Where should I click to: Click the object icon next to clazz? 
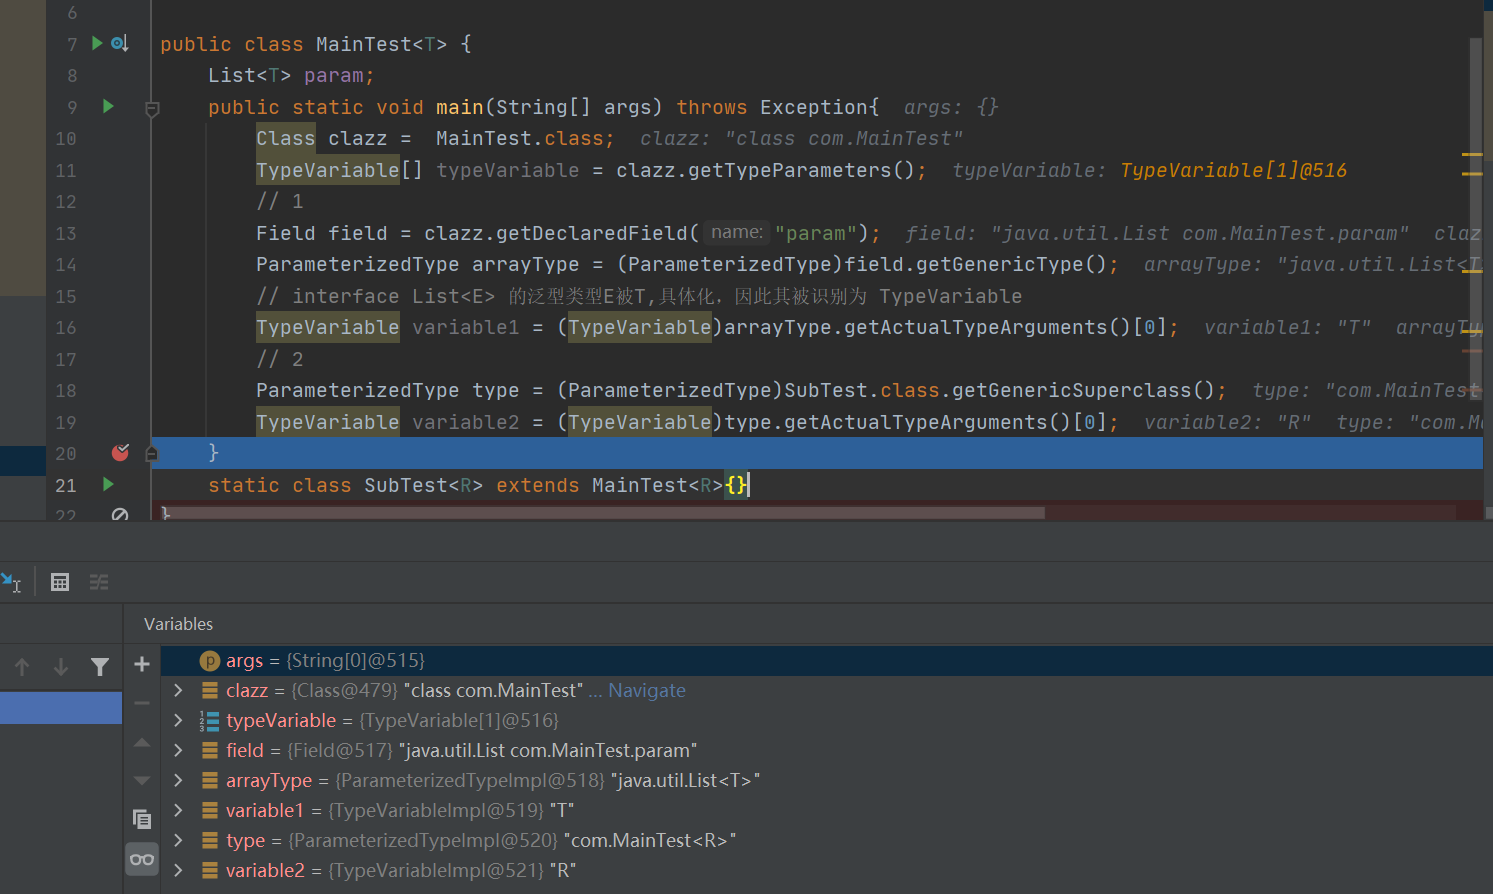pyautogui.click(x=210, y=691)
